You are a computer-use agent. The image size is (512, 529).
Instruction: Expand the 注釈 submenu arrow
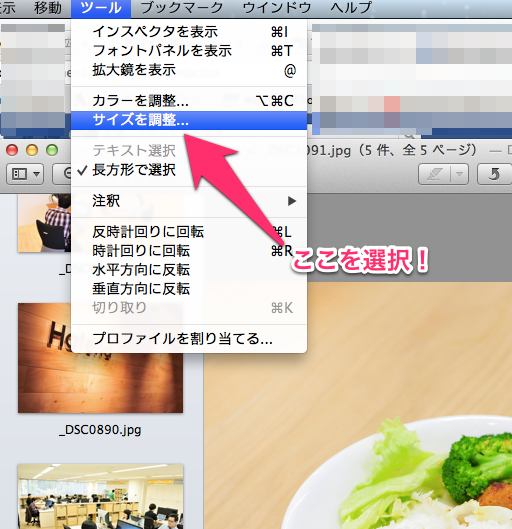point(292,201)
